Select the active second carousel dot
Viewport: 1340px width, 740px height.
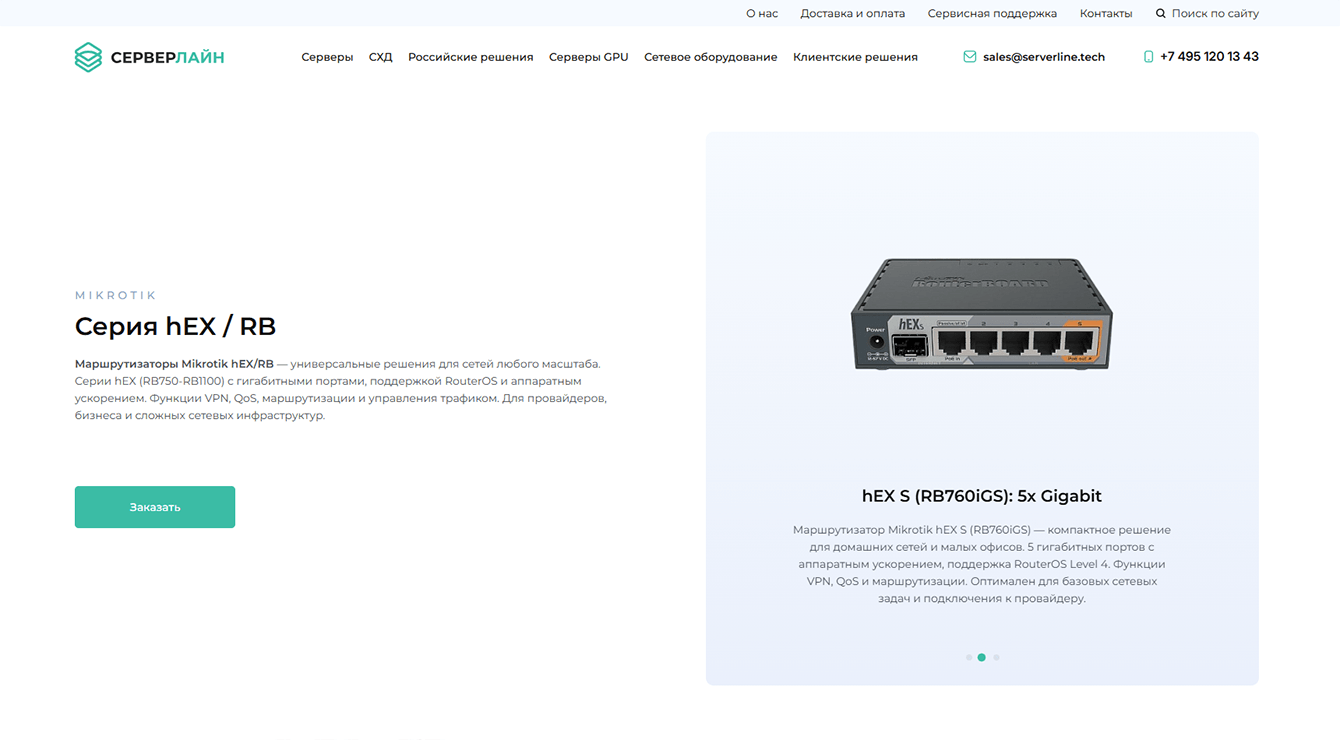click(x=982, y=657)
